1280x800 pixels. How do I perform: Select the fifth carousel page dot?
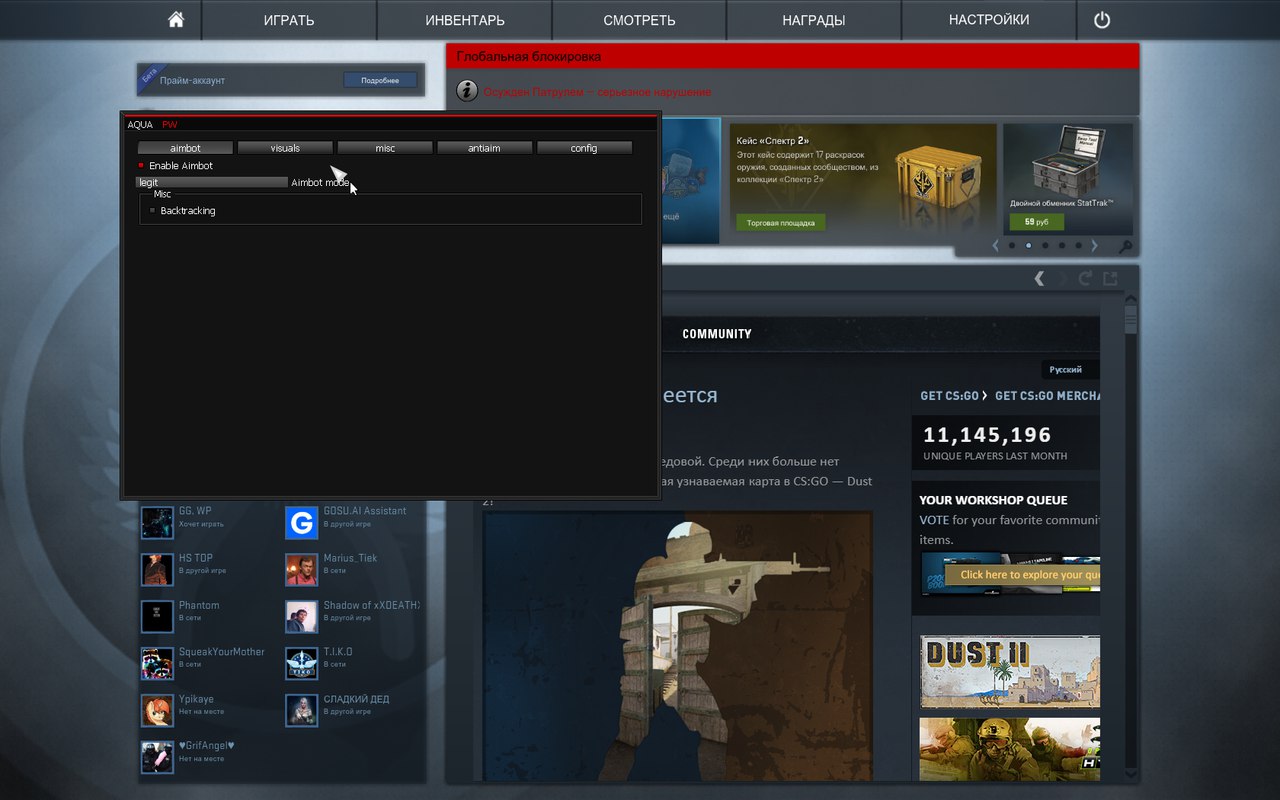coord(1077,245)
